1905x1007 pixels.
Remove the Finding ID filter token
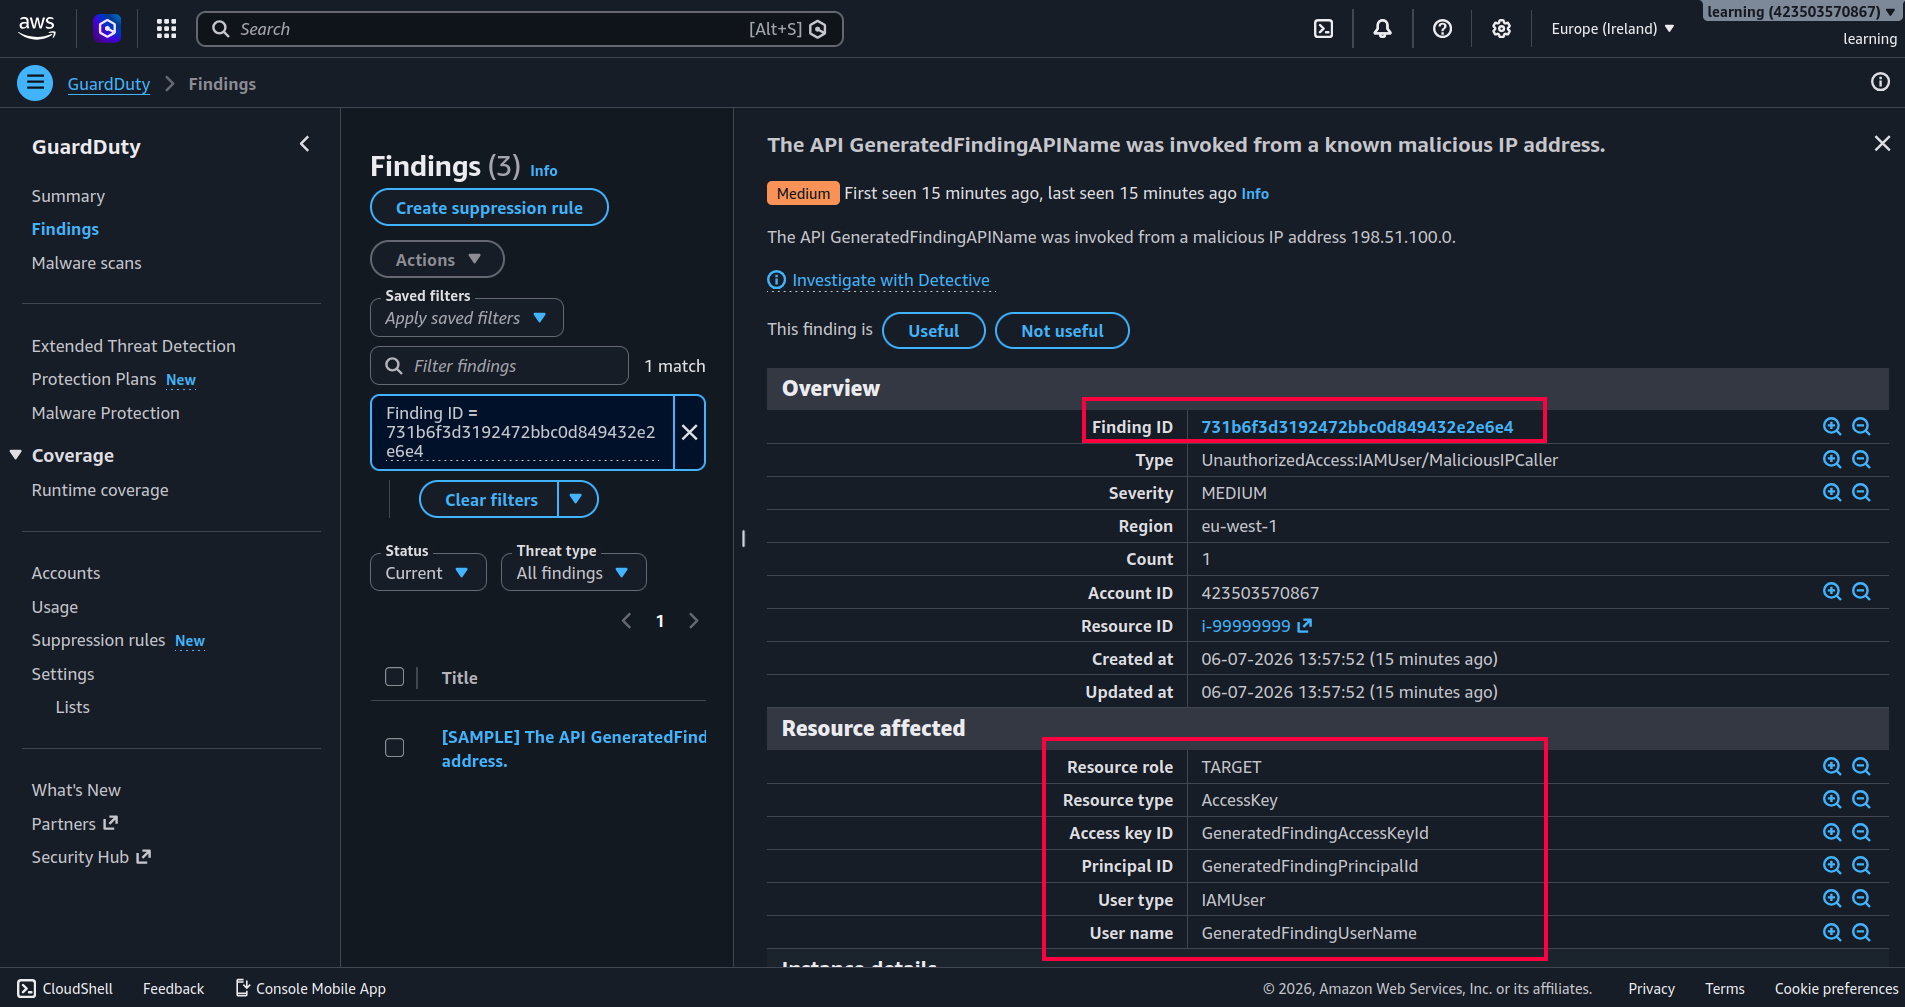(x=690, y=432)
